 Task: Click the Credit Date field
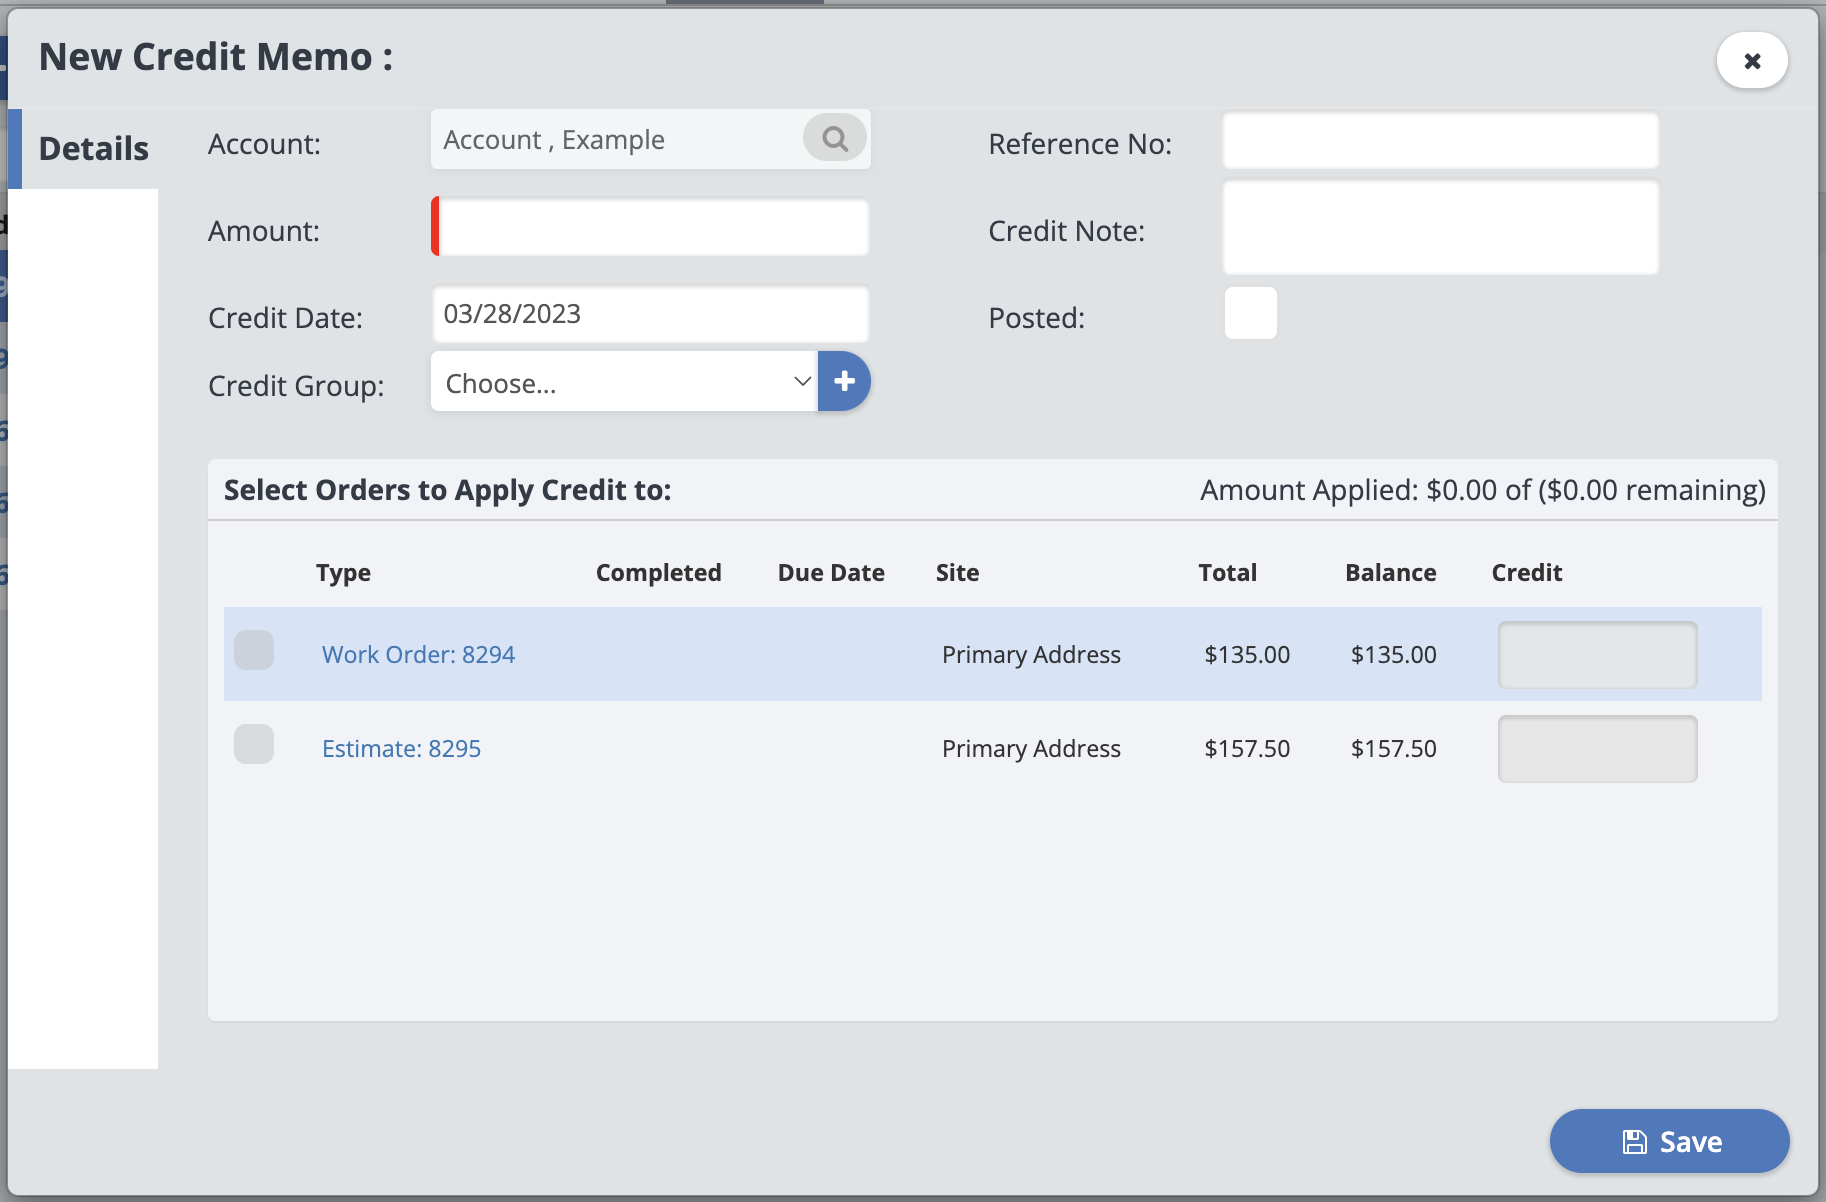(650, 315)
